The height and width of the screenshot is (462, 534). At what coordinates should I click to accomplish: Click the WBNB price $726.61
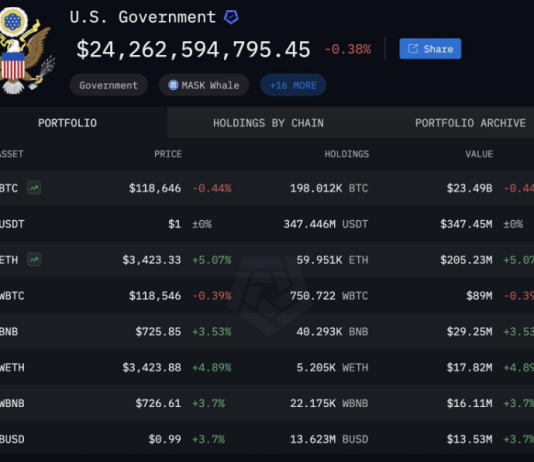coord(158,403)
